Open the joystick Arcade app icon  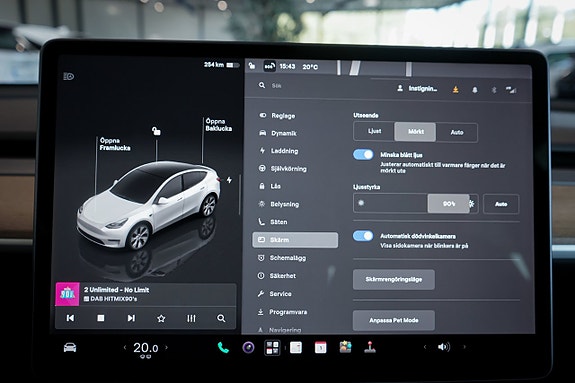pos(370,347)
